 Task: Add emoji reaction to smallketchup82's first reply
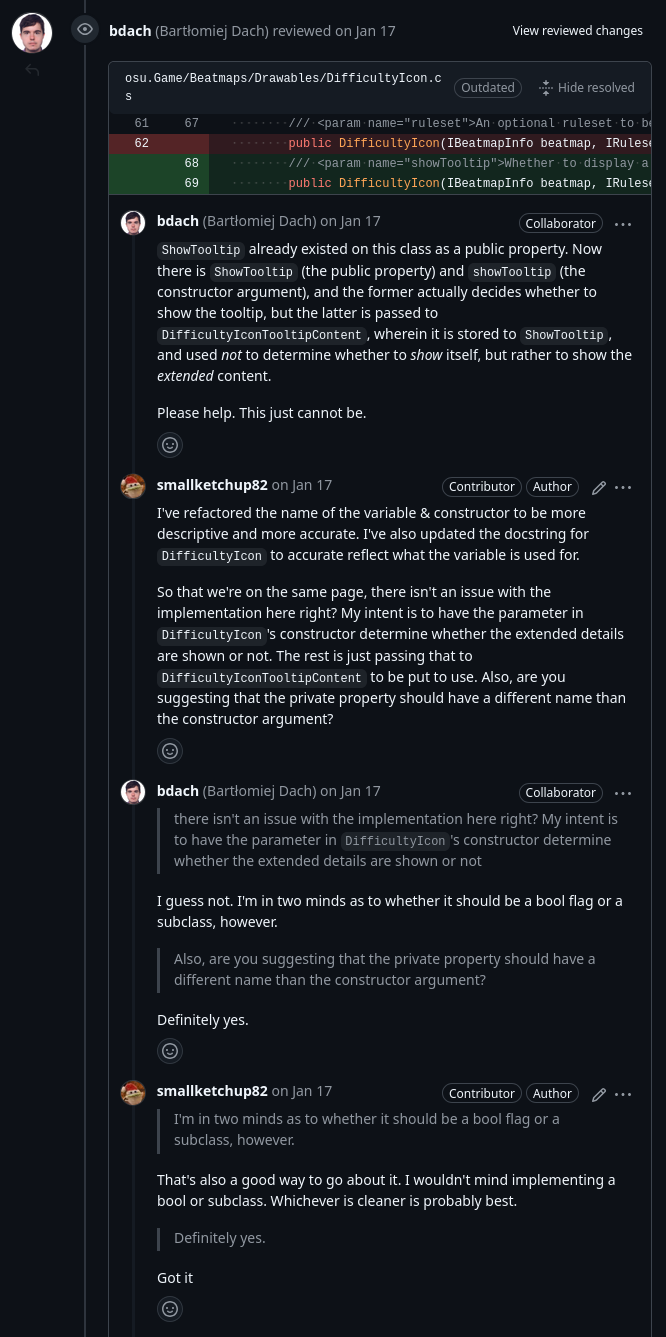pos(170,750)
